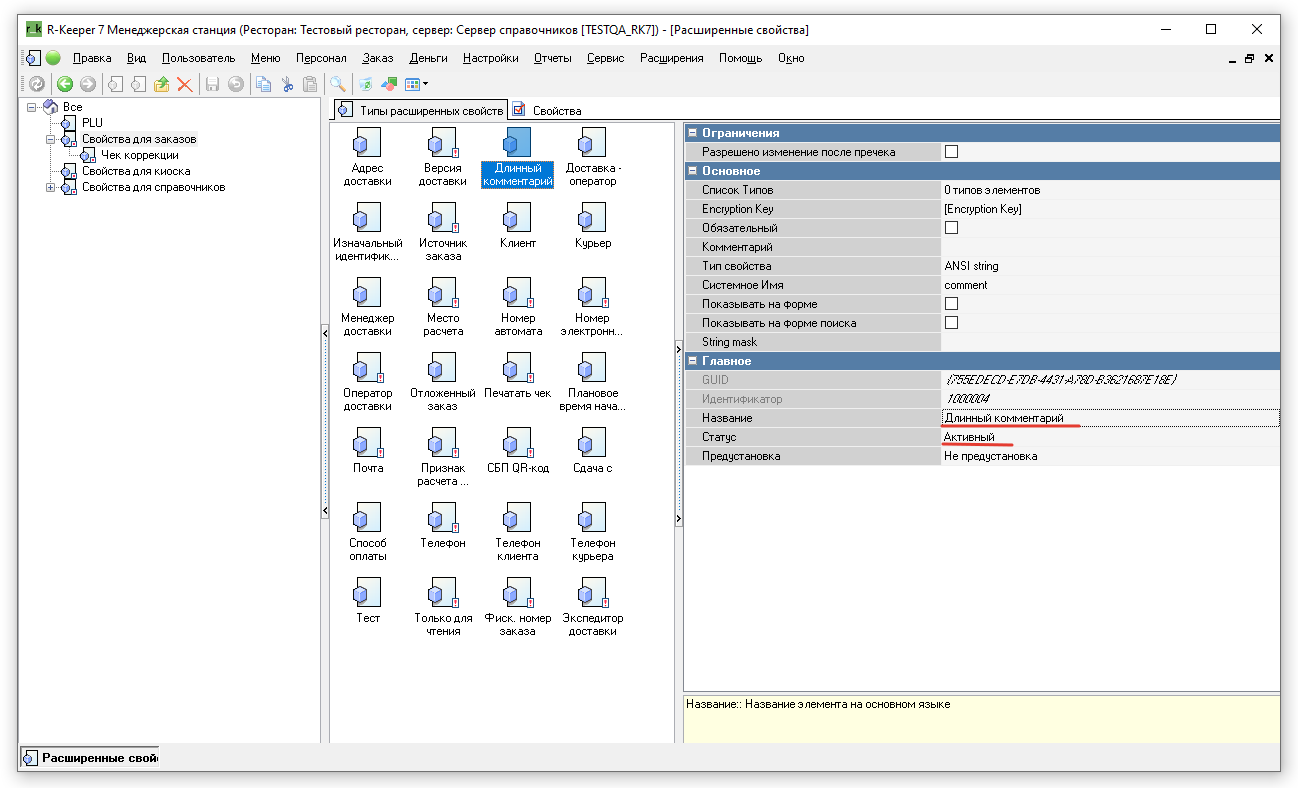This screenshot has height=788, width=1298.
Task: Click the scissors cut toolbar icon
Action: [287, 85]
